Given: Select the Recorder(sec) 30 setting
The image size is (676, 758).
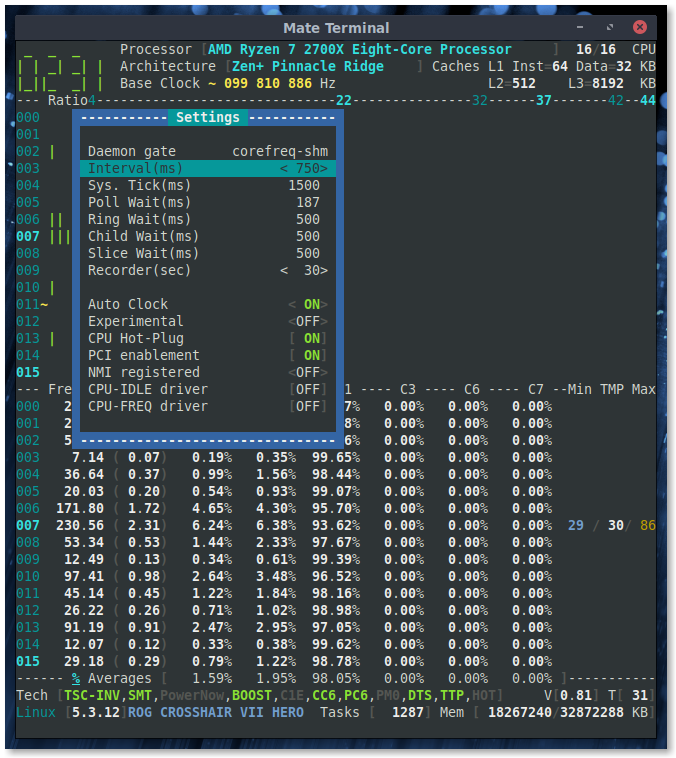Looking at the screenshot, I should (x=208, y=270).
